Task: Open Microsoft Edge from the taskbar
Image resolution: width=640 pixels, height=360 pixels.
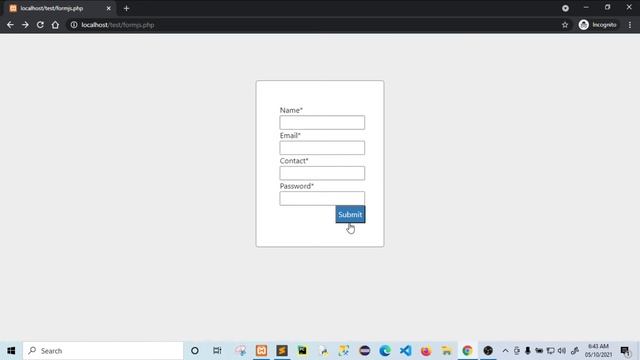Action: pos(384,351)
